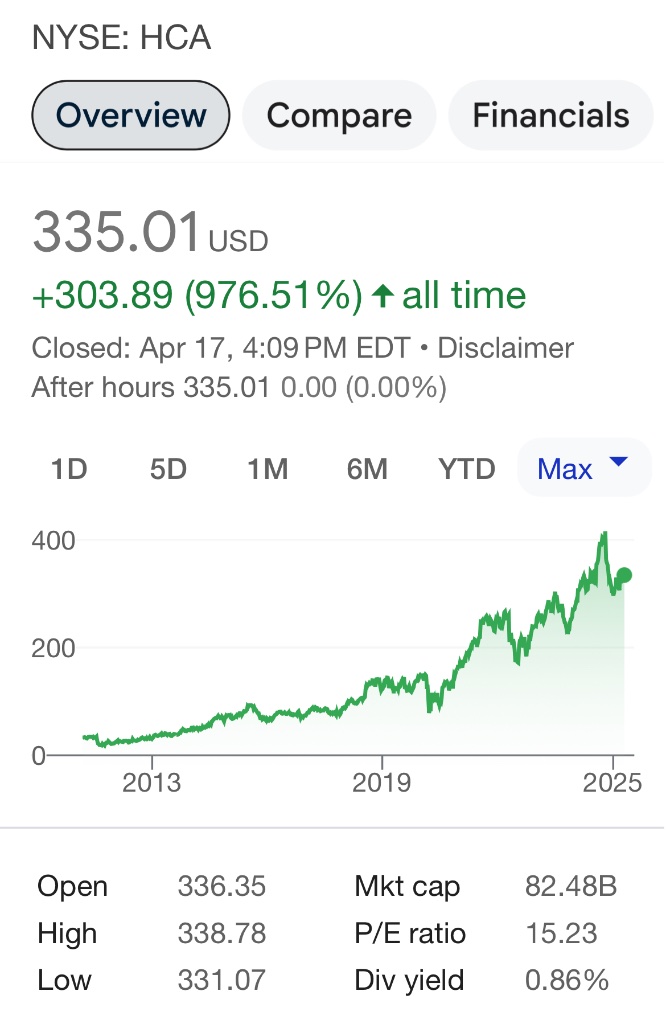666x1024 pixels.
Task: Click the green up arrow icon
Action: [381, 295]
